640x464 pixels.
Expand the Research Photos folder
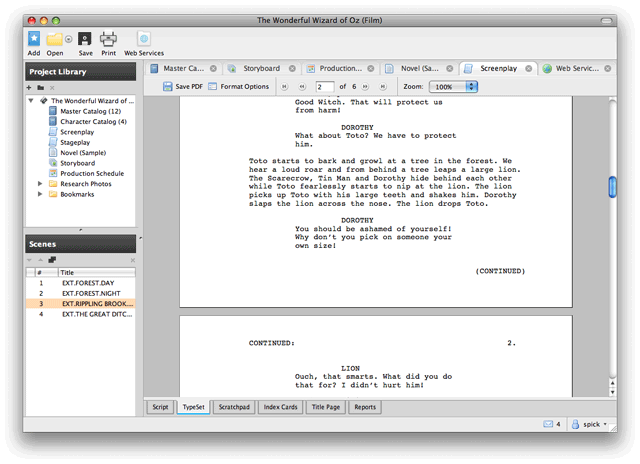click(x=40, y=184)
